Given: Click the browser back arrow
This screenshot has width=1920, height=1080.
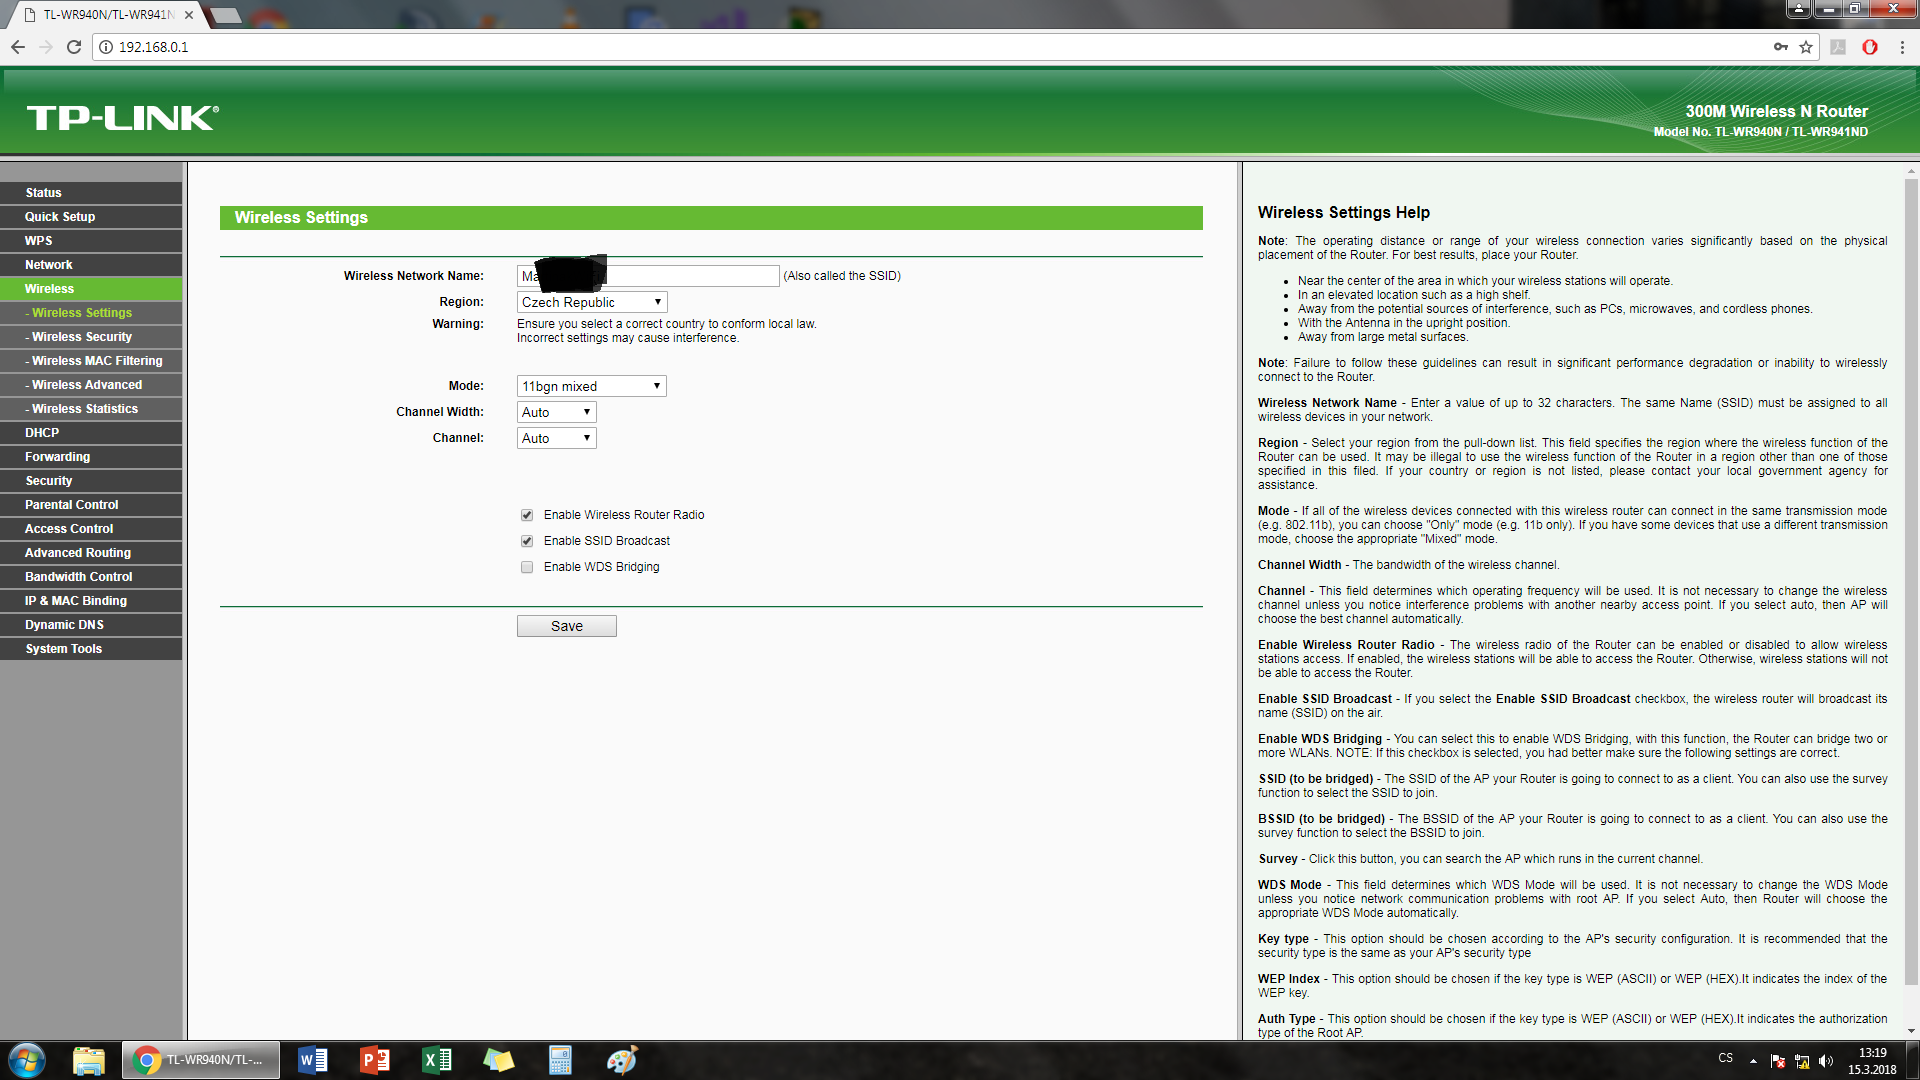Looking at the screenshot, I should 18,47.
